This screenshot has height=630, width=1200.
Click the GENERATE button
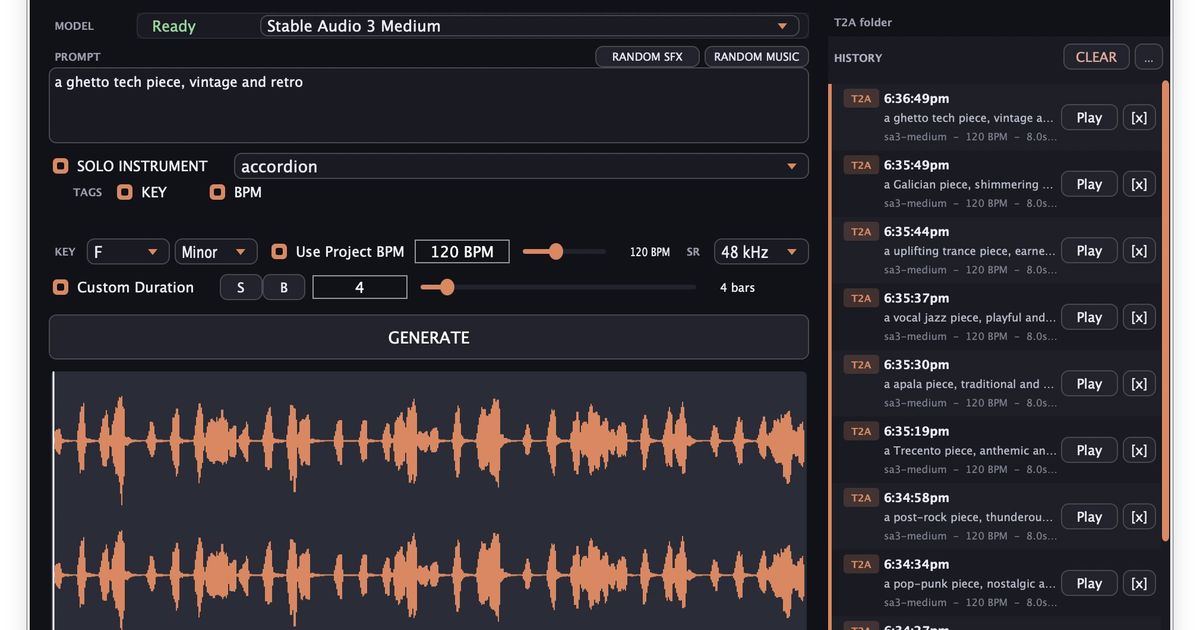428,337
